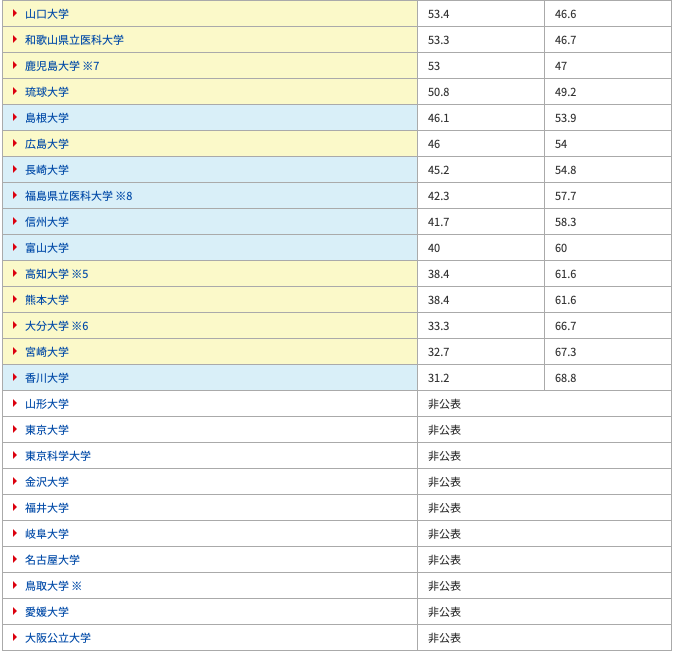Open the 高知大学 ※5 link
This screenshot has height=653, width=673.
click(57, 274)
